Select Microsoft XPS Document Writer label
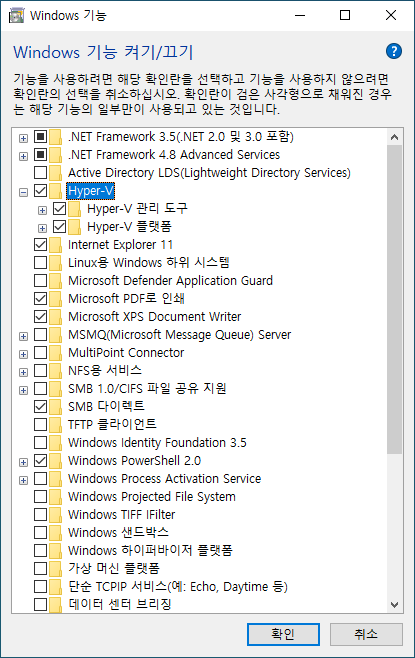Viewport: 415px width, 658px height. coord(154,316)
